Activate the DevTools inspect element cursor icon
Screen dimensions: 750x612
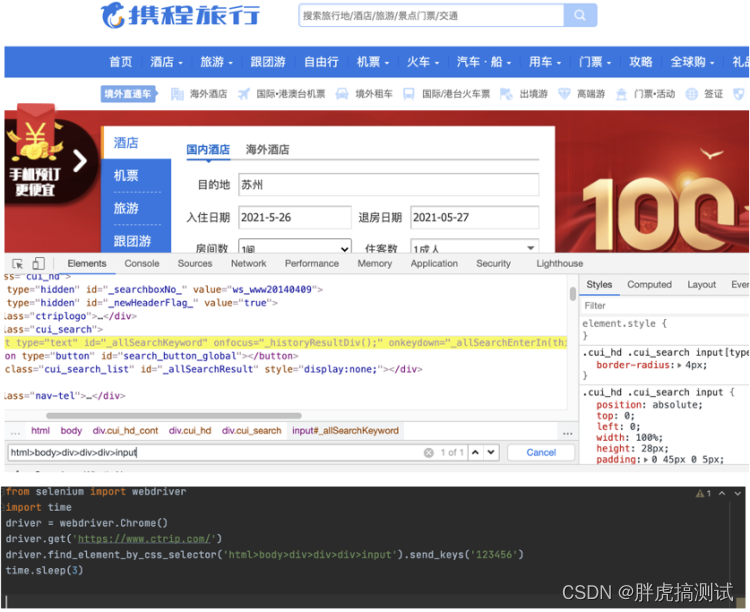click(17, 264)
